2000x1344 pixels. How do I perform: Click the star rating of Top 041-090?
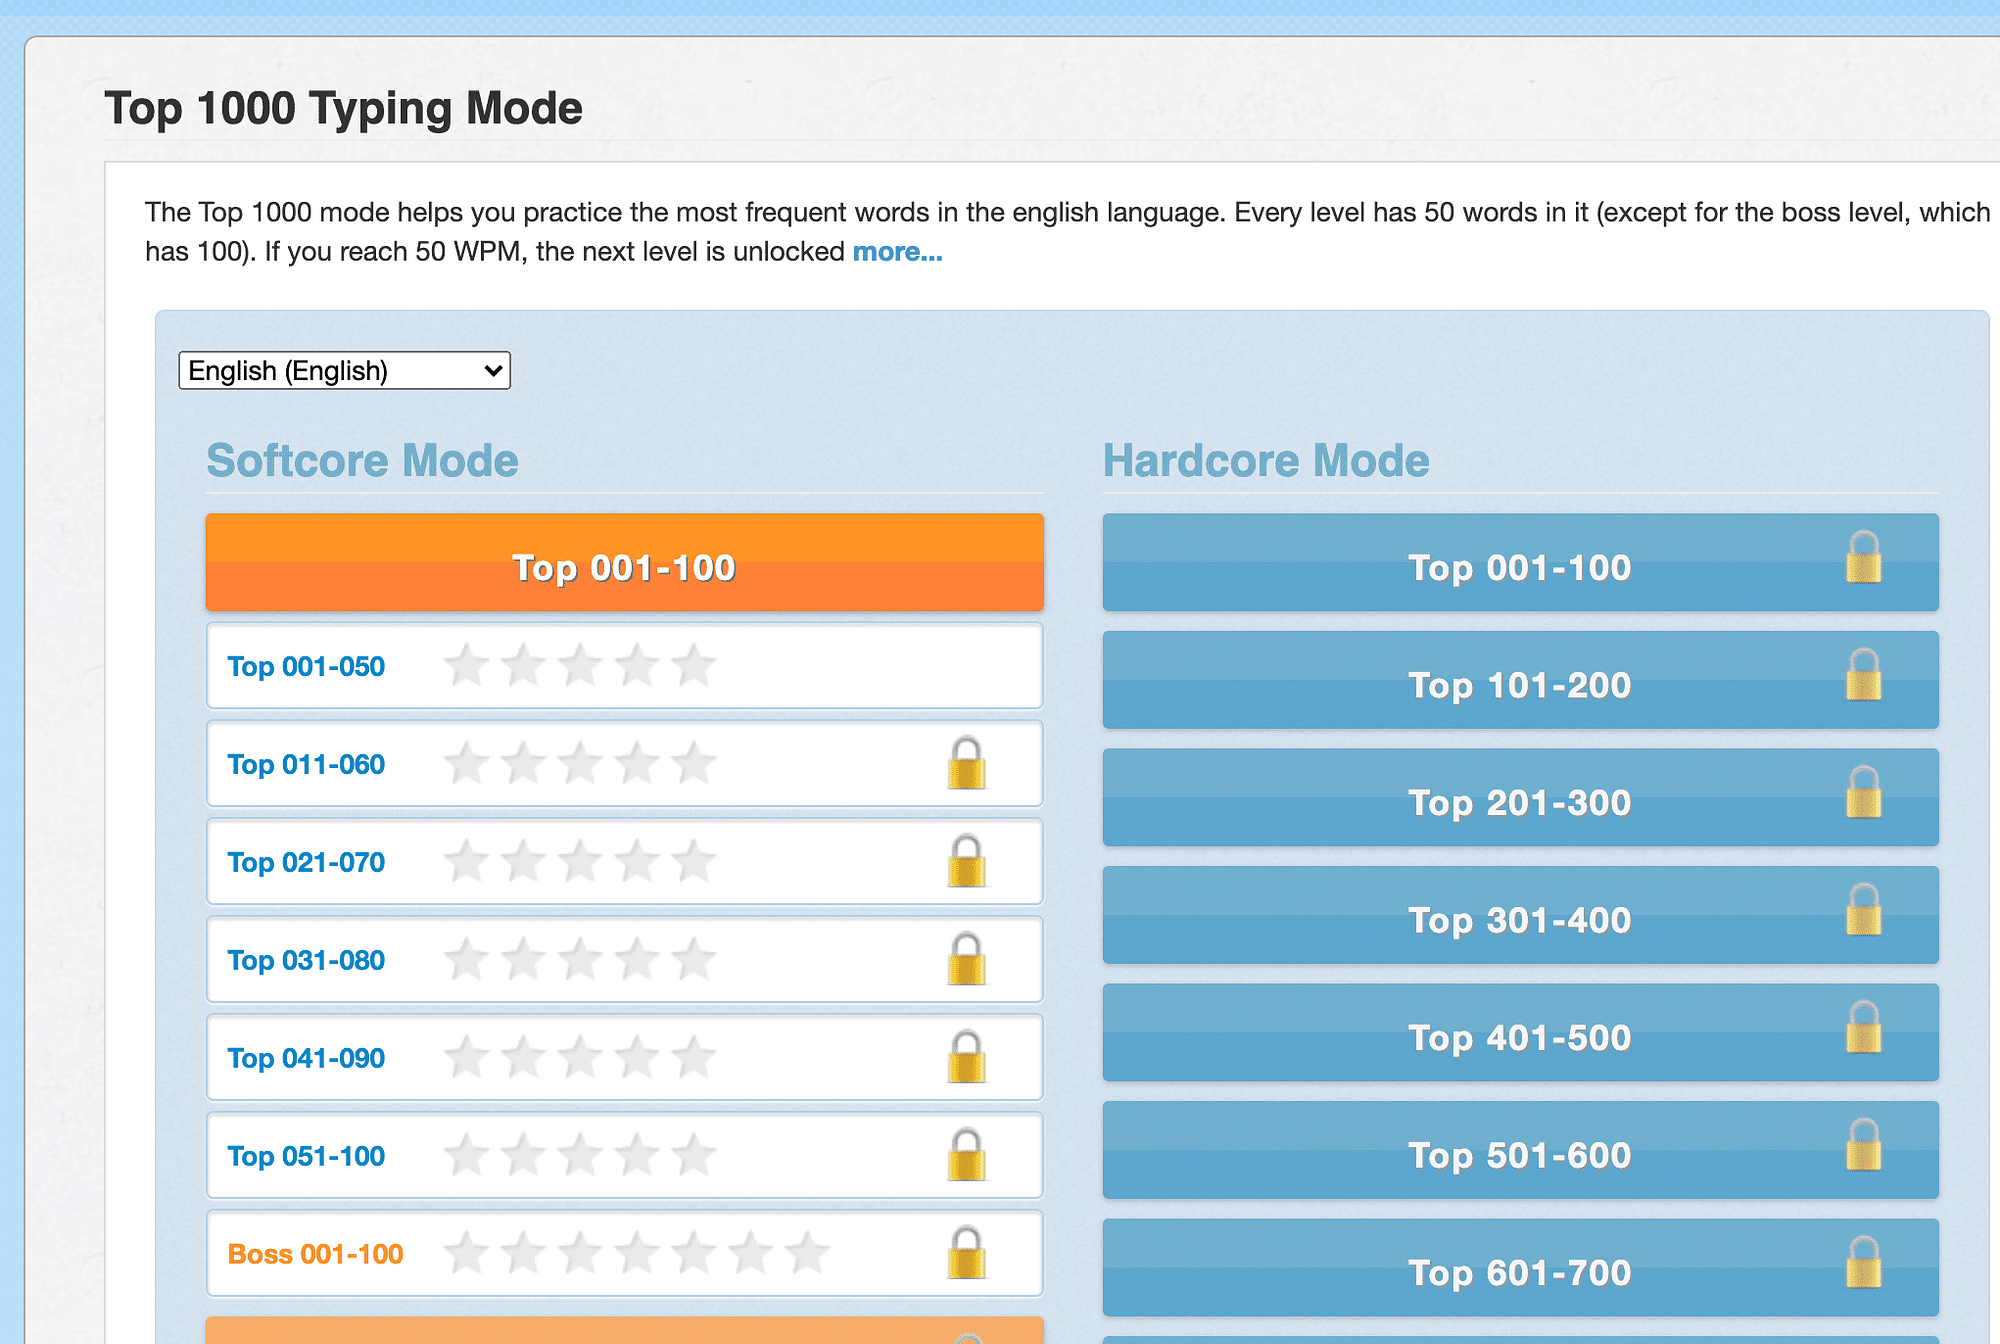[580, 1057]
